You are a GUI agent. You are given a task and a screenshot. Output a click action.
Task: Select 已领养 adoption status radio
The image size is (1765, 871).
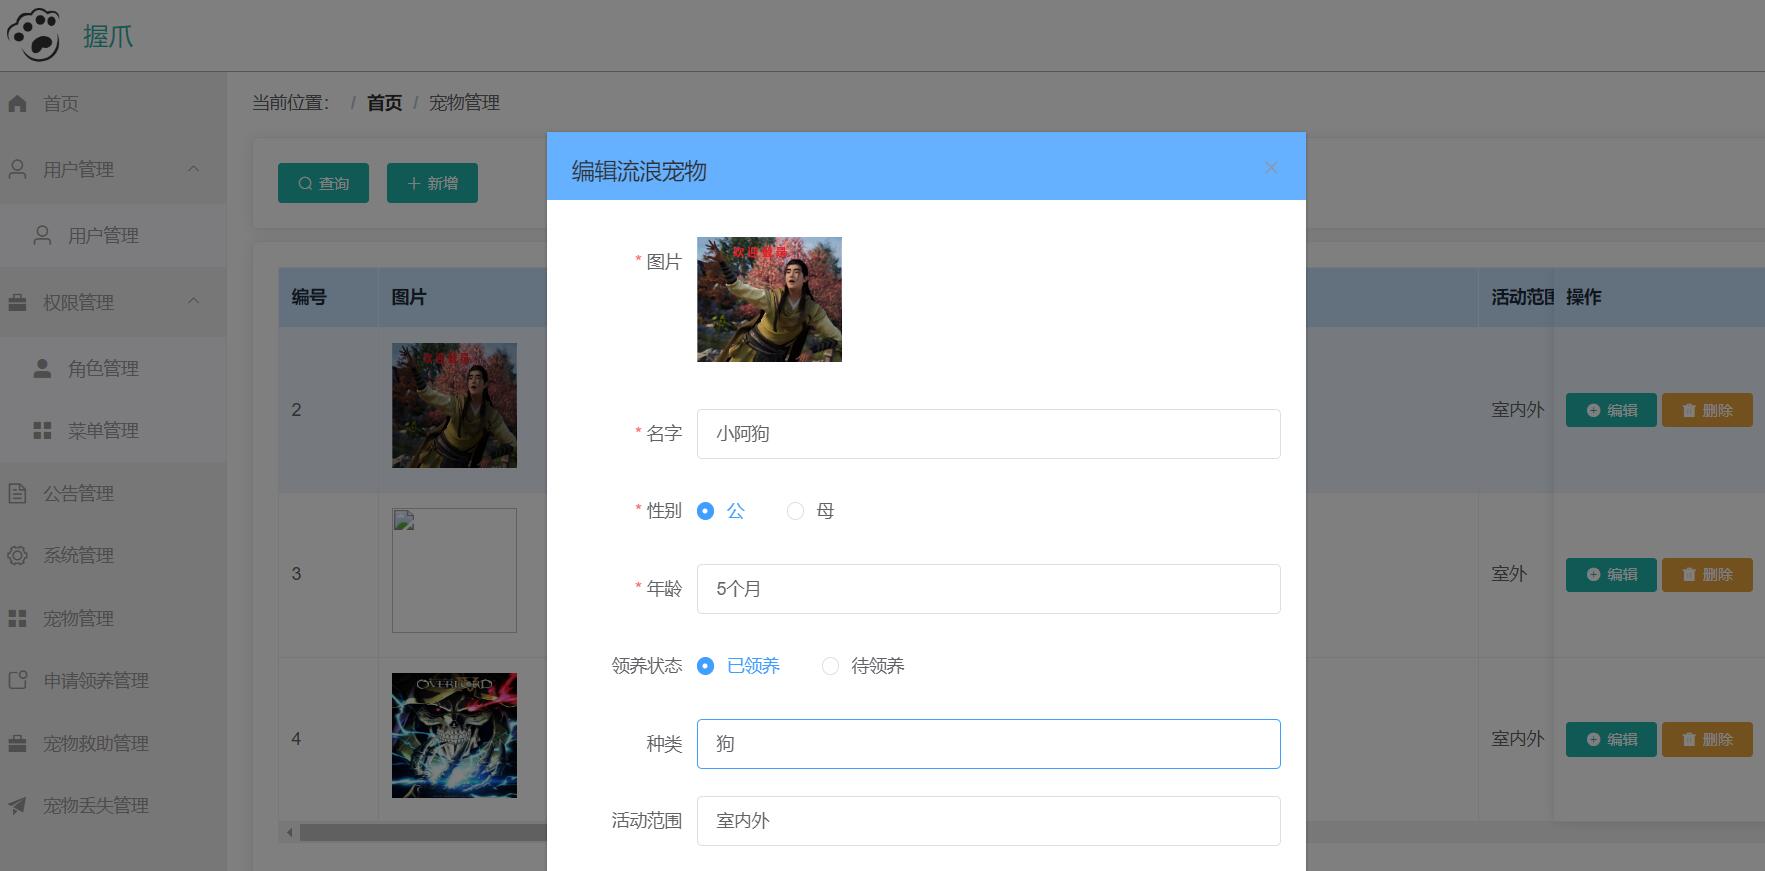coord(706,666)
